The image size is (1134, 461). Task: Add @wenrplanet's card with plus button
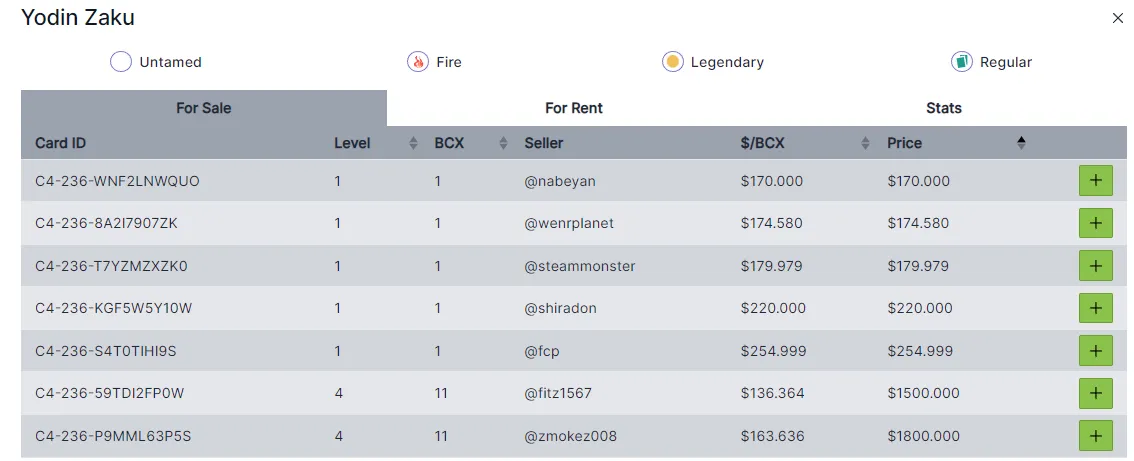click(x=1095, y=224)
